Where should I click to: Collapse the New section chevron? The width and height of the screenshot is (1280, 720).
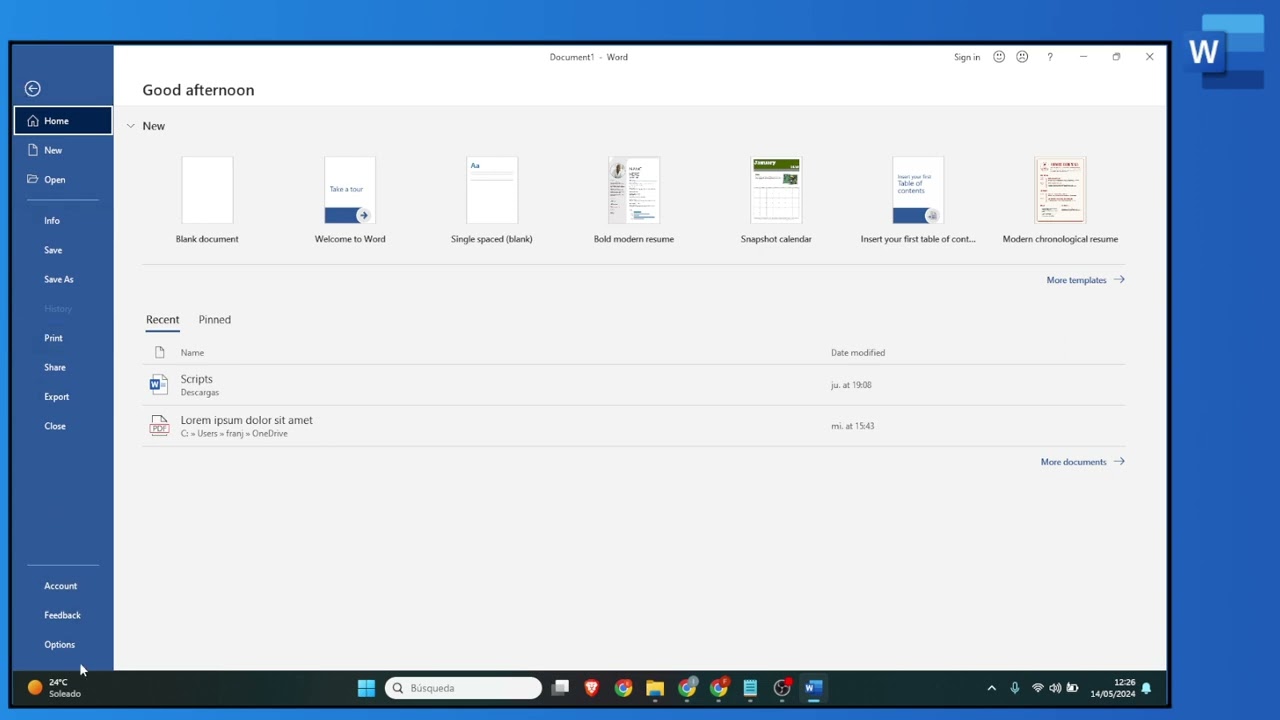(x=130, y=126)
